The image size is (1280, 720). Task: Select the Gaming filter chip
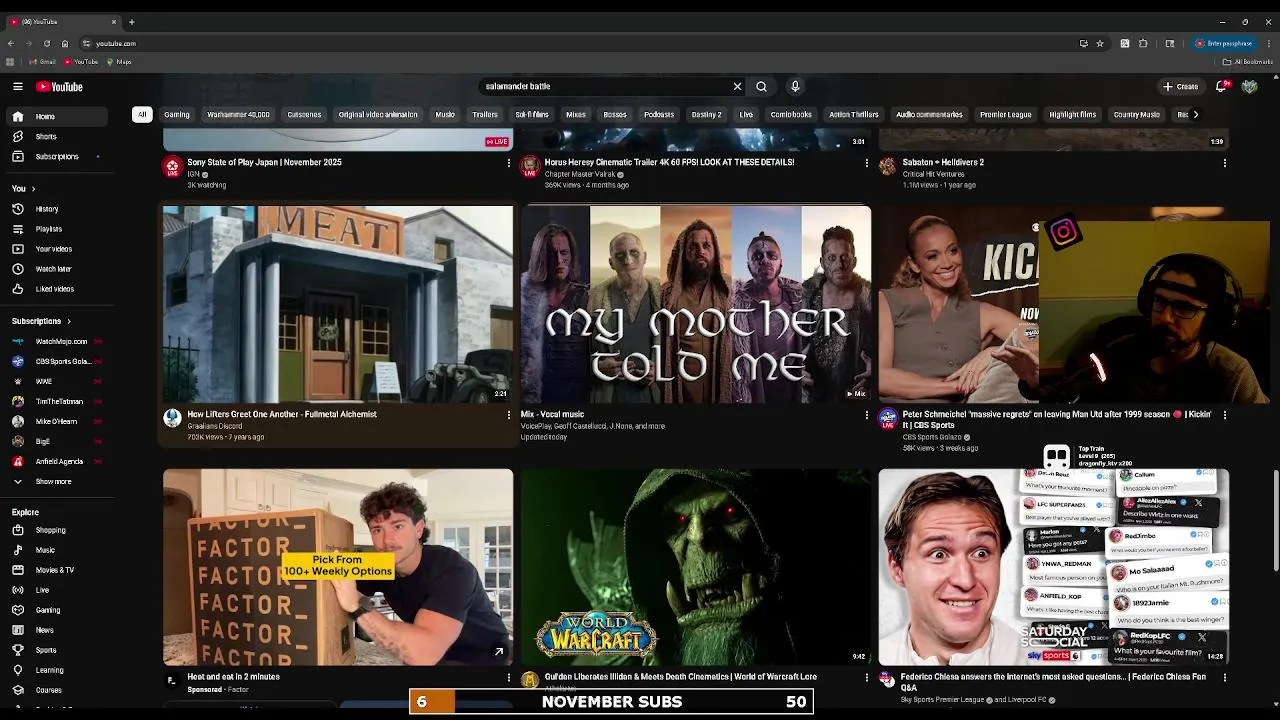177,115
